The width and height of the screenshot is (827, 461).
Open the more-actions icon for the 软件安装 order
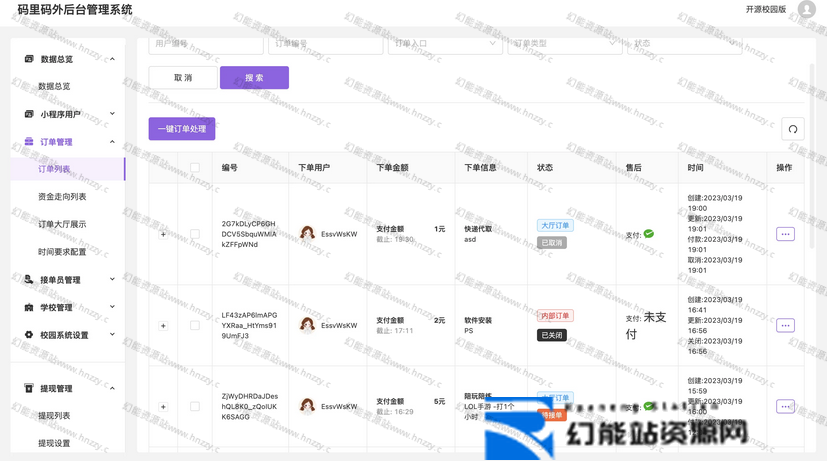(x=785, y=325)
